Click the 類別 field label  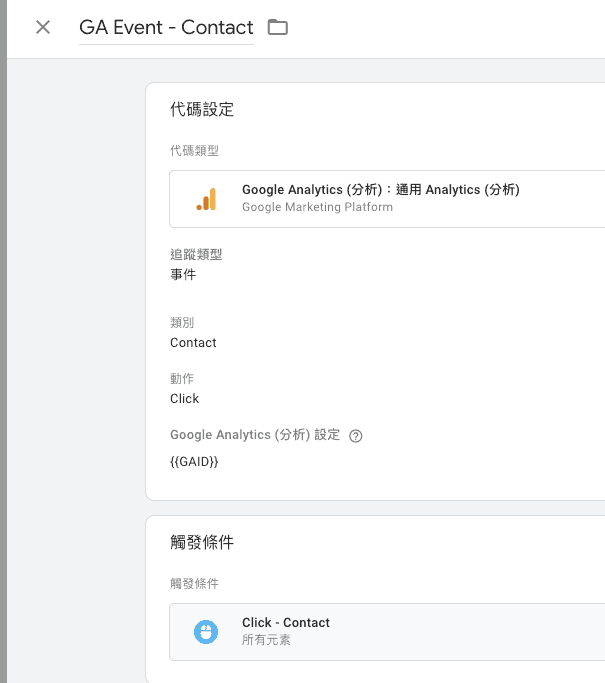point(182,323)
